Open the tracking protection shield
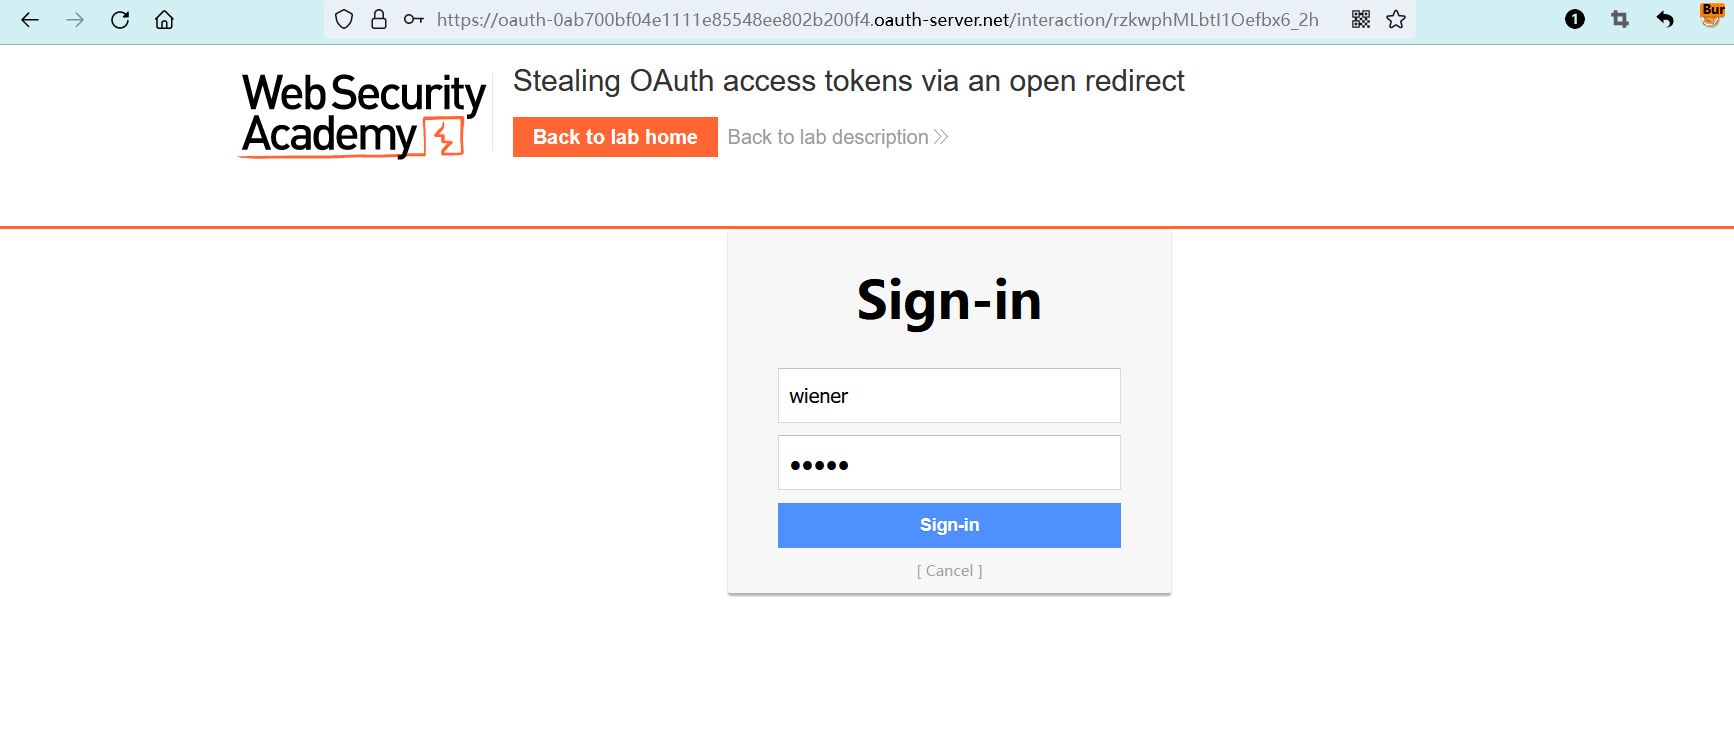The image size is (1734, 729). click(344, 19)
